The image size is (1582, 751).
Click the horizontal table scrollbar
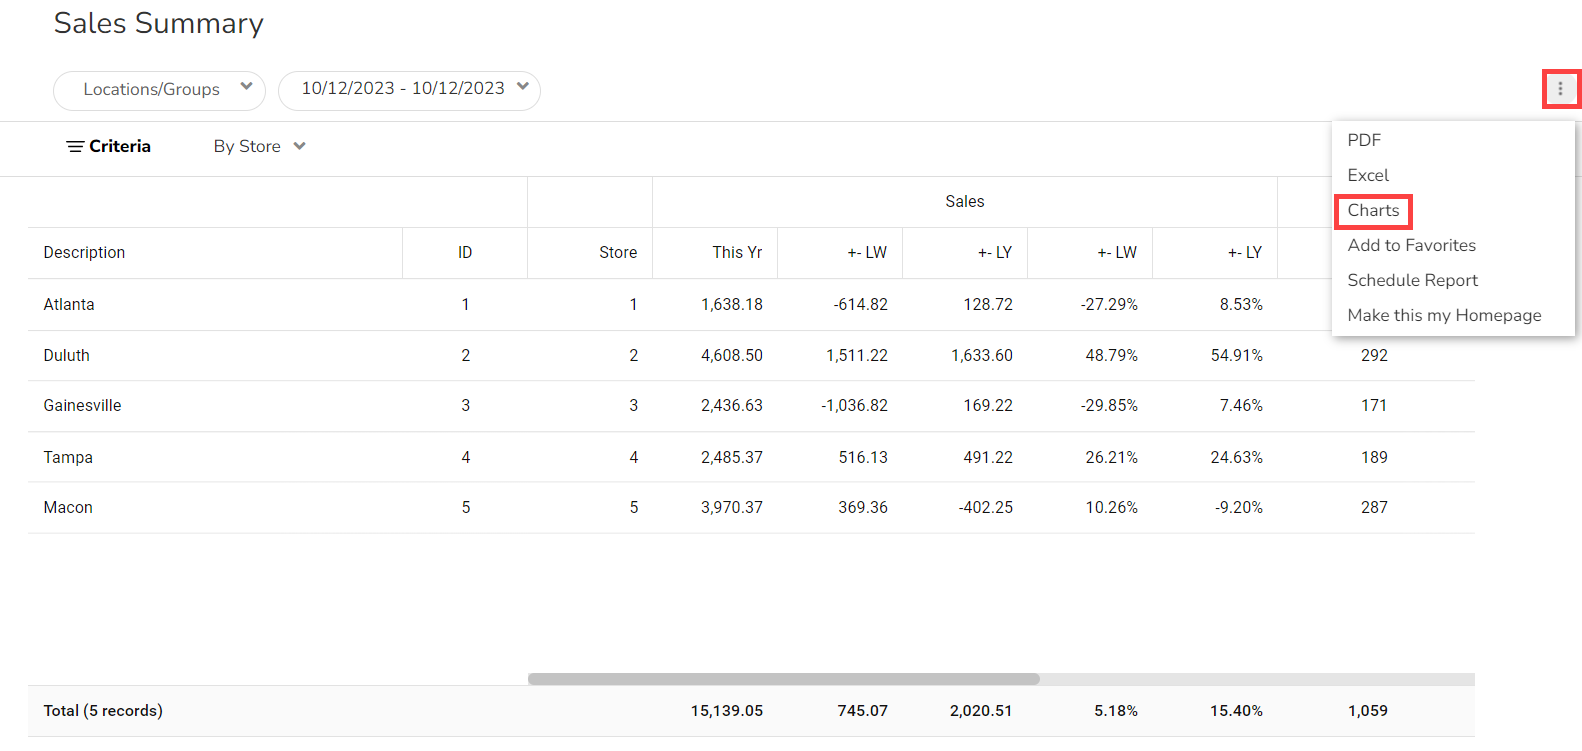783,679
